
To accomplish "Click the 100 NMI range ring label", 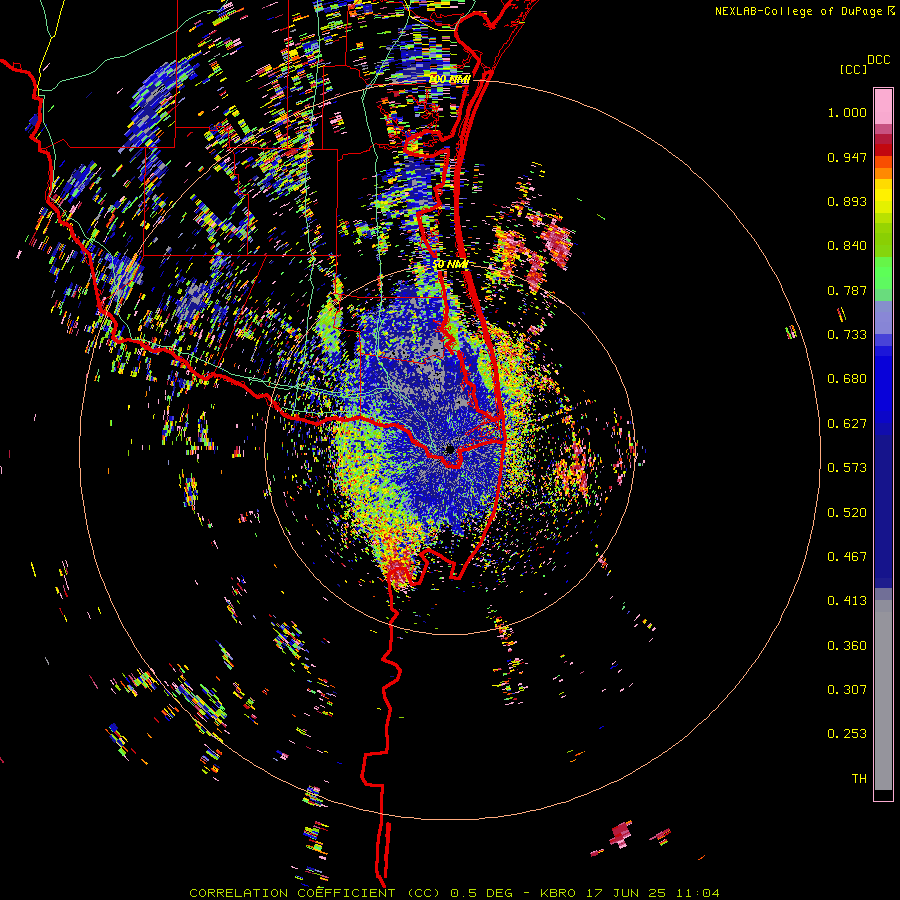I will pyautogui.click(x=450, y=79).
